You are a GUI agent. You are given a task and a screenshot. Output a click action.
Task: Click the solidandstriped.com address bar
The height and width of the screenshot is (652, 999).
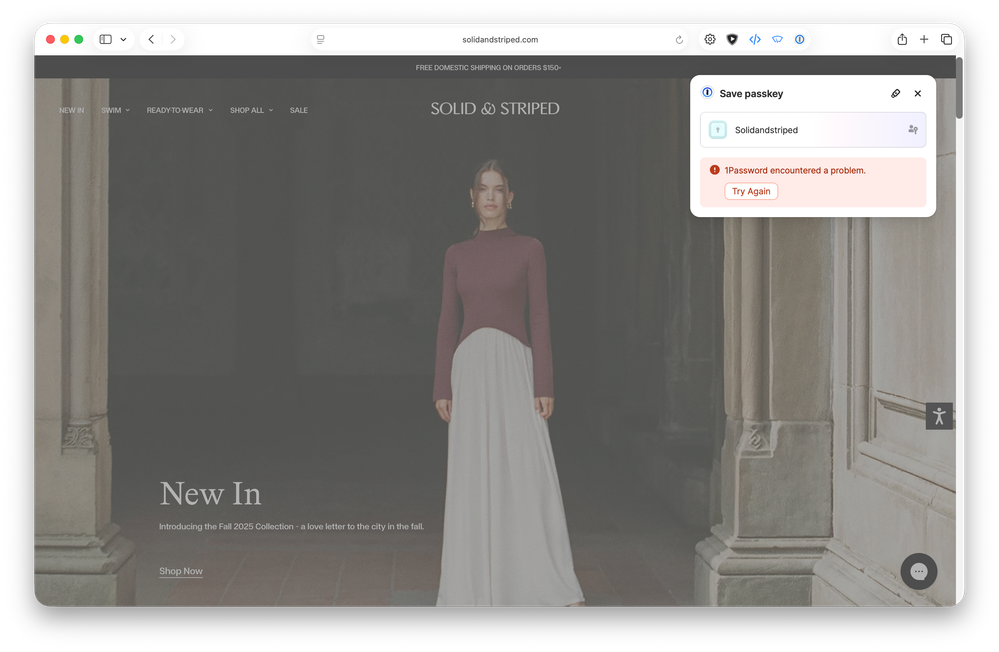click(500, 40)
